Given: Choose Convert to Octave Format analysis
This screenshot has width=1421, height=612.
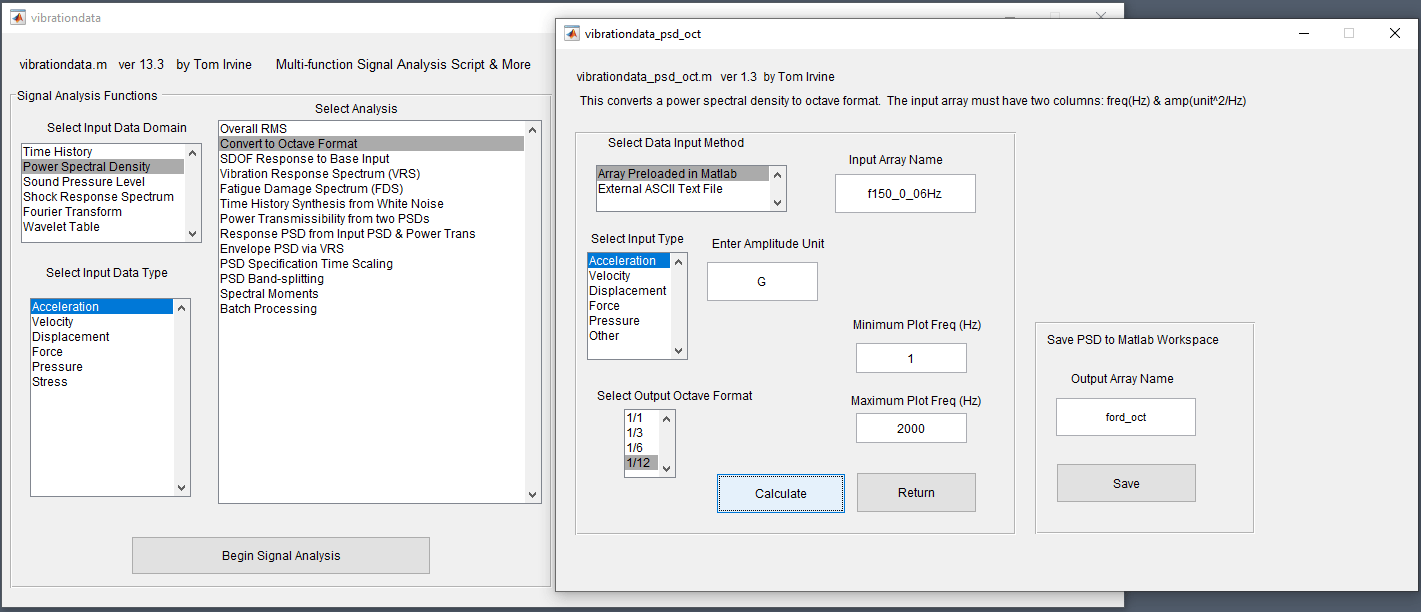Looking at the screenshot, I should [x=371, y=144].
